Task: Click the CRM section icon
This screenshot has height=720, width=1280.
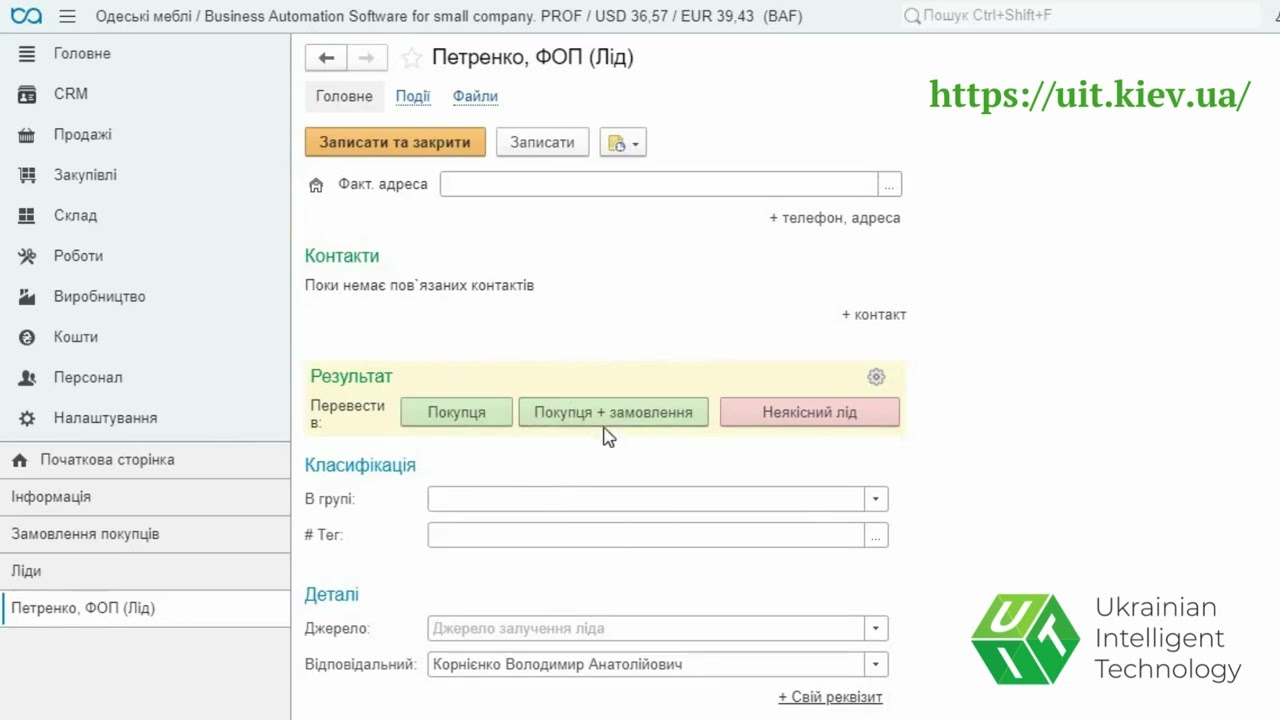Action: [x=27, y=94]
